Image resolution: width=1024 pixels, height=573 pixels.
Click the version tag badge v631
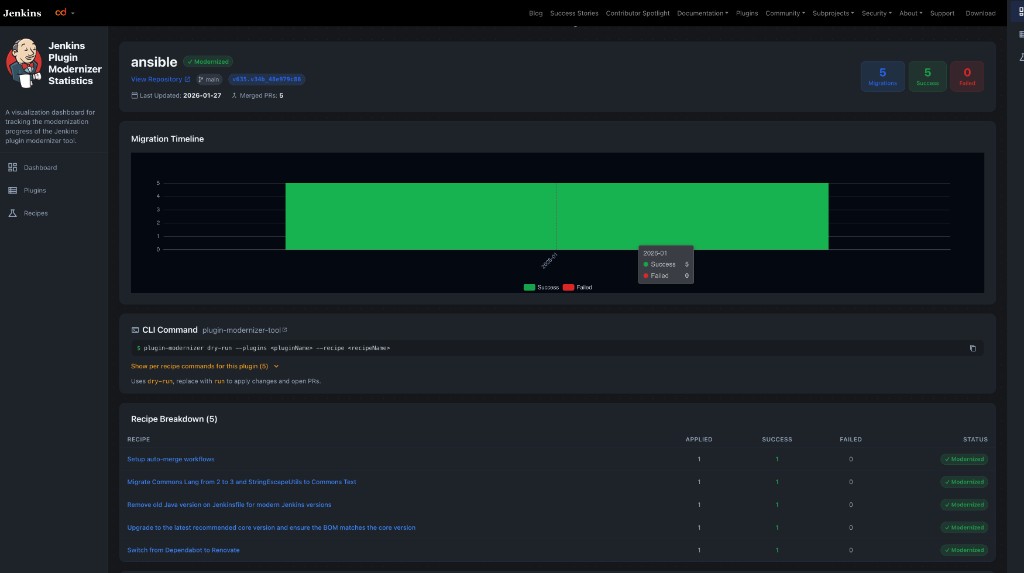[x=266, y=79]
